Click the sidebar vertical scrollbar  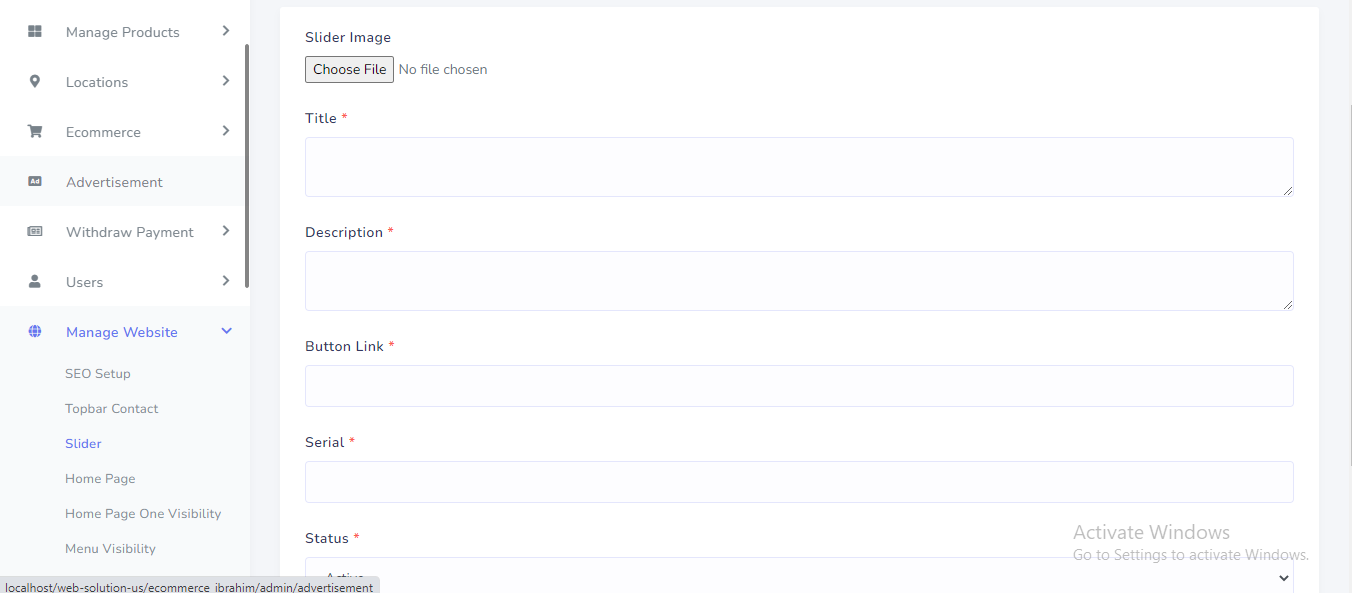pyautogui.click(x=247, y=165)
